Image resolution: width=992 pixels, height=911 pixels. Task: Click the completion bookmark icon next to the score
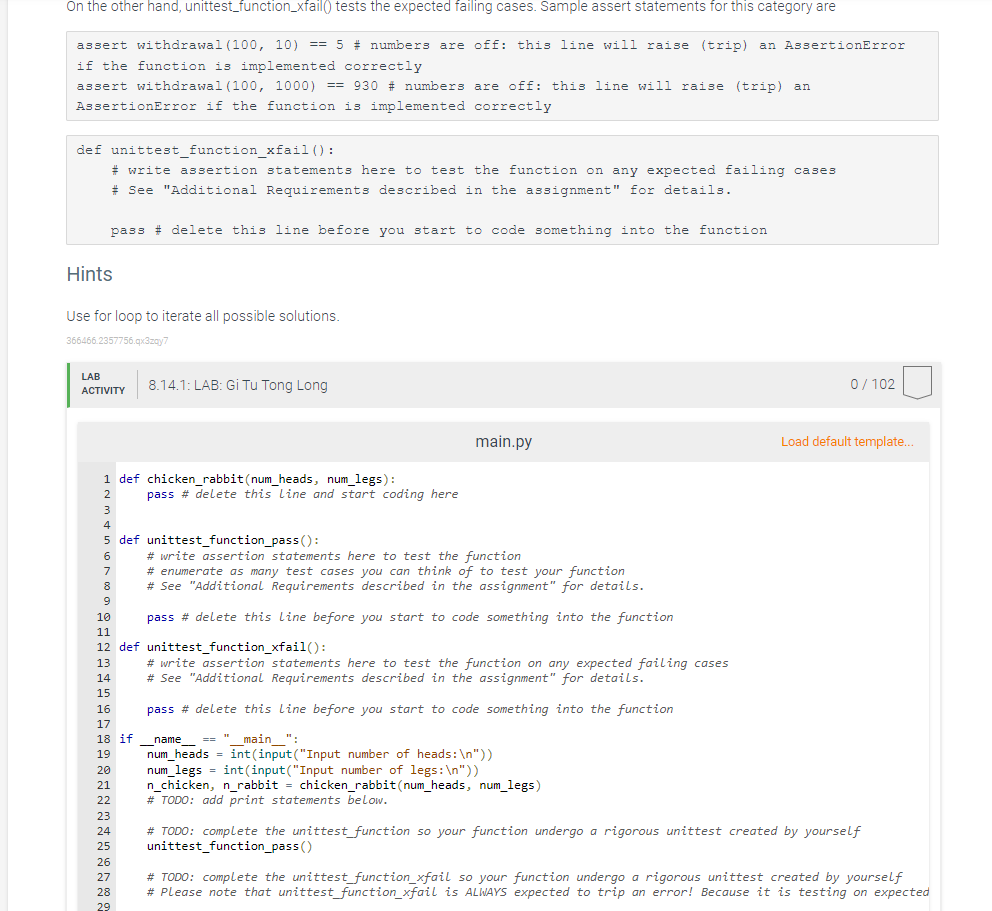click(916, 381)
